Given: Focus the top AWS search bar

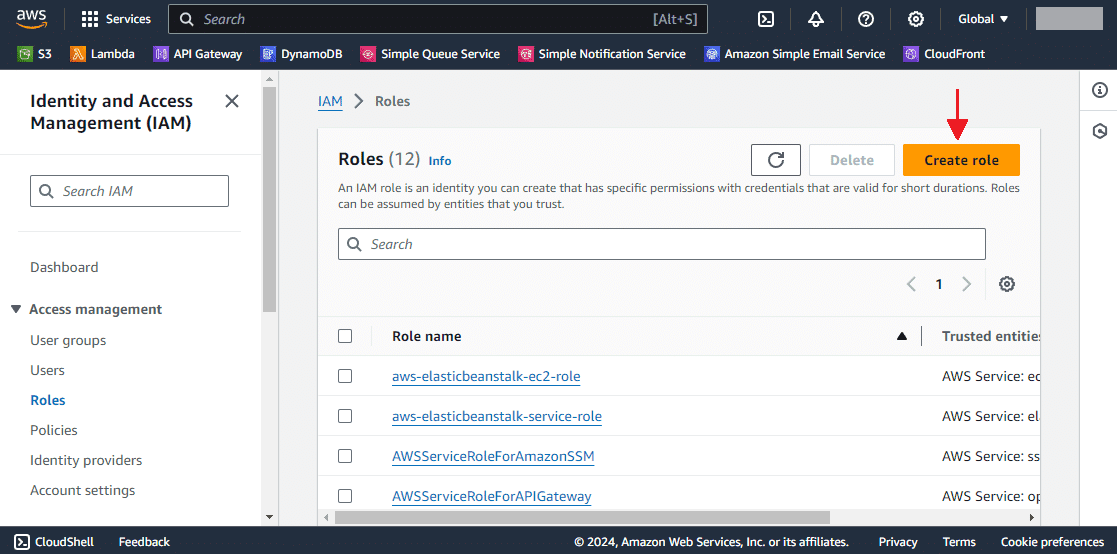Looking at the screenshot, I should point(437,19).
